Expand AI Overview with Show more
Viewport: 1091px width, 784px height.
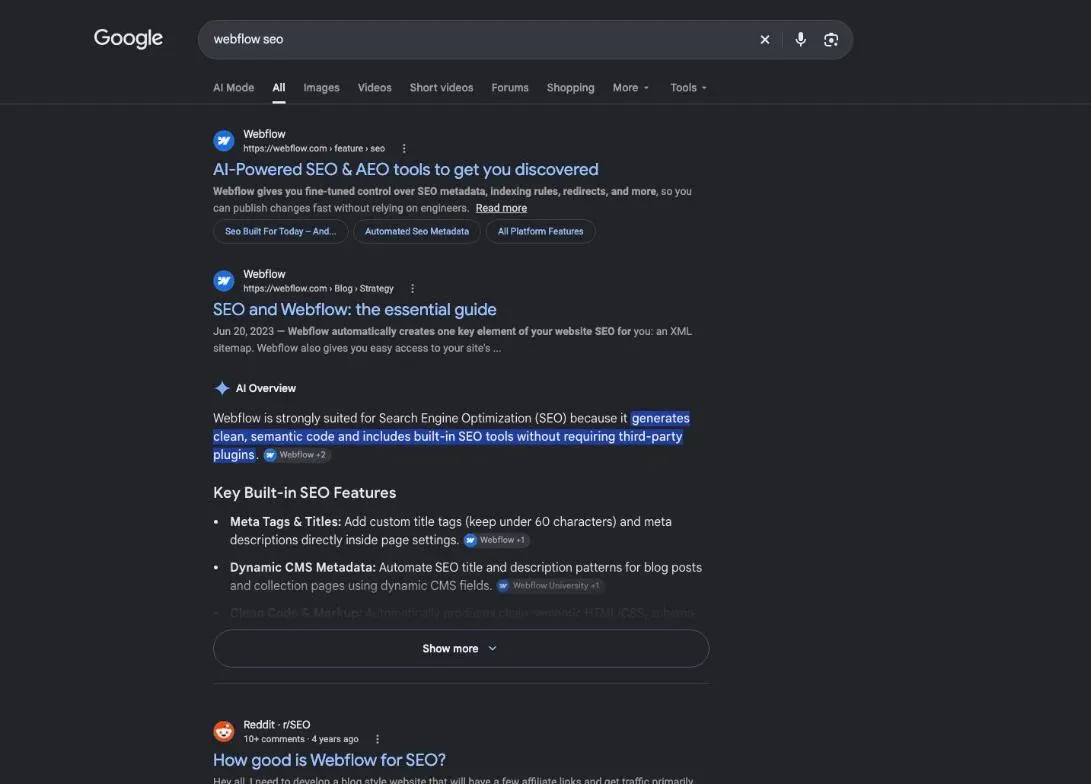[461, 648]
